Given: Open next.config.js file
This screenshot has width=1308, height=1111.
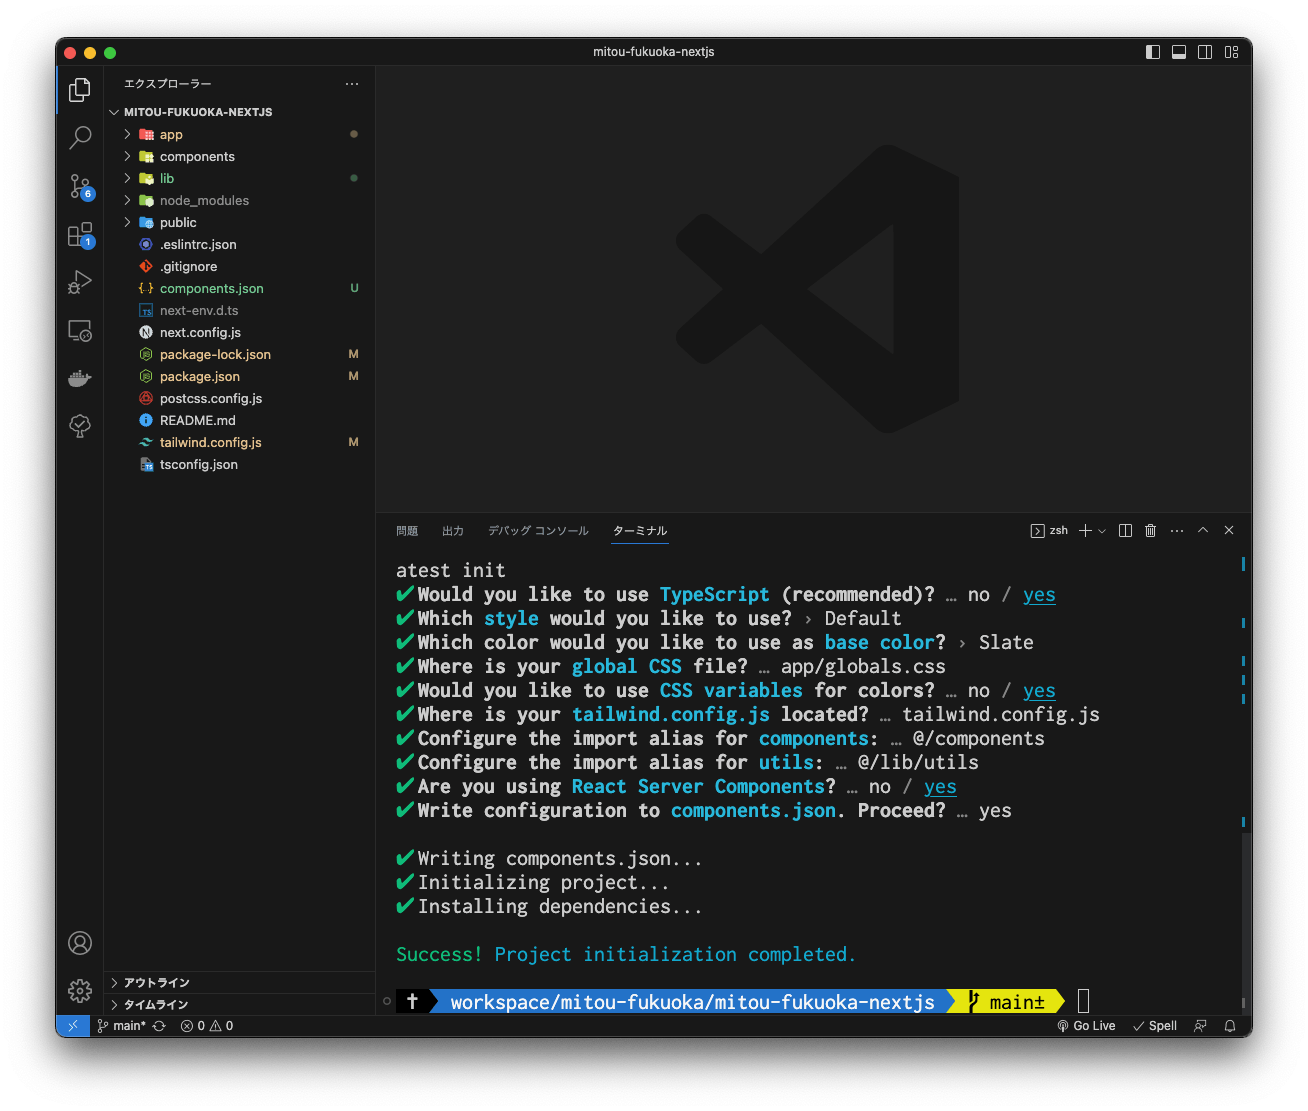Looking at the screenshot, I should [240, 333].
